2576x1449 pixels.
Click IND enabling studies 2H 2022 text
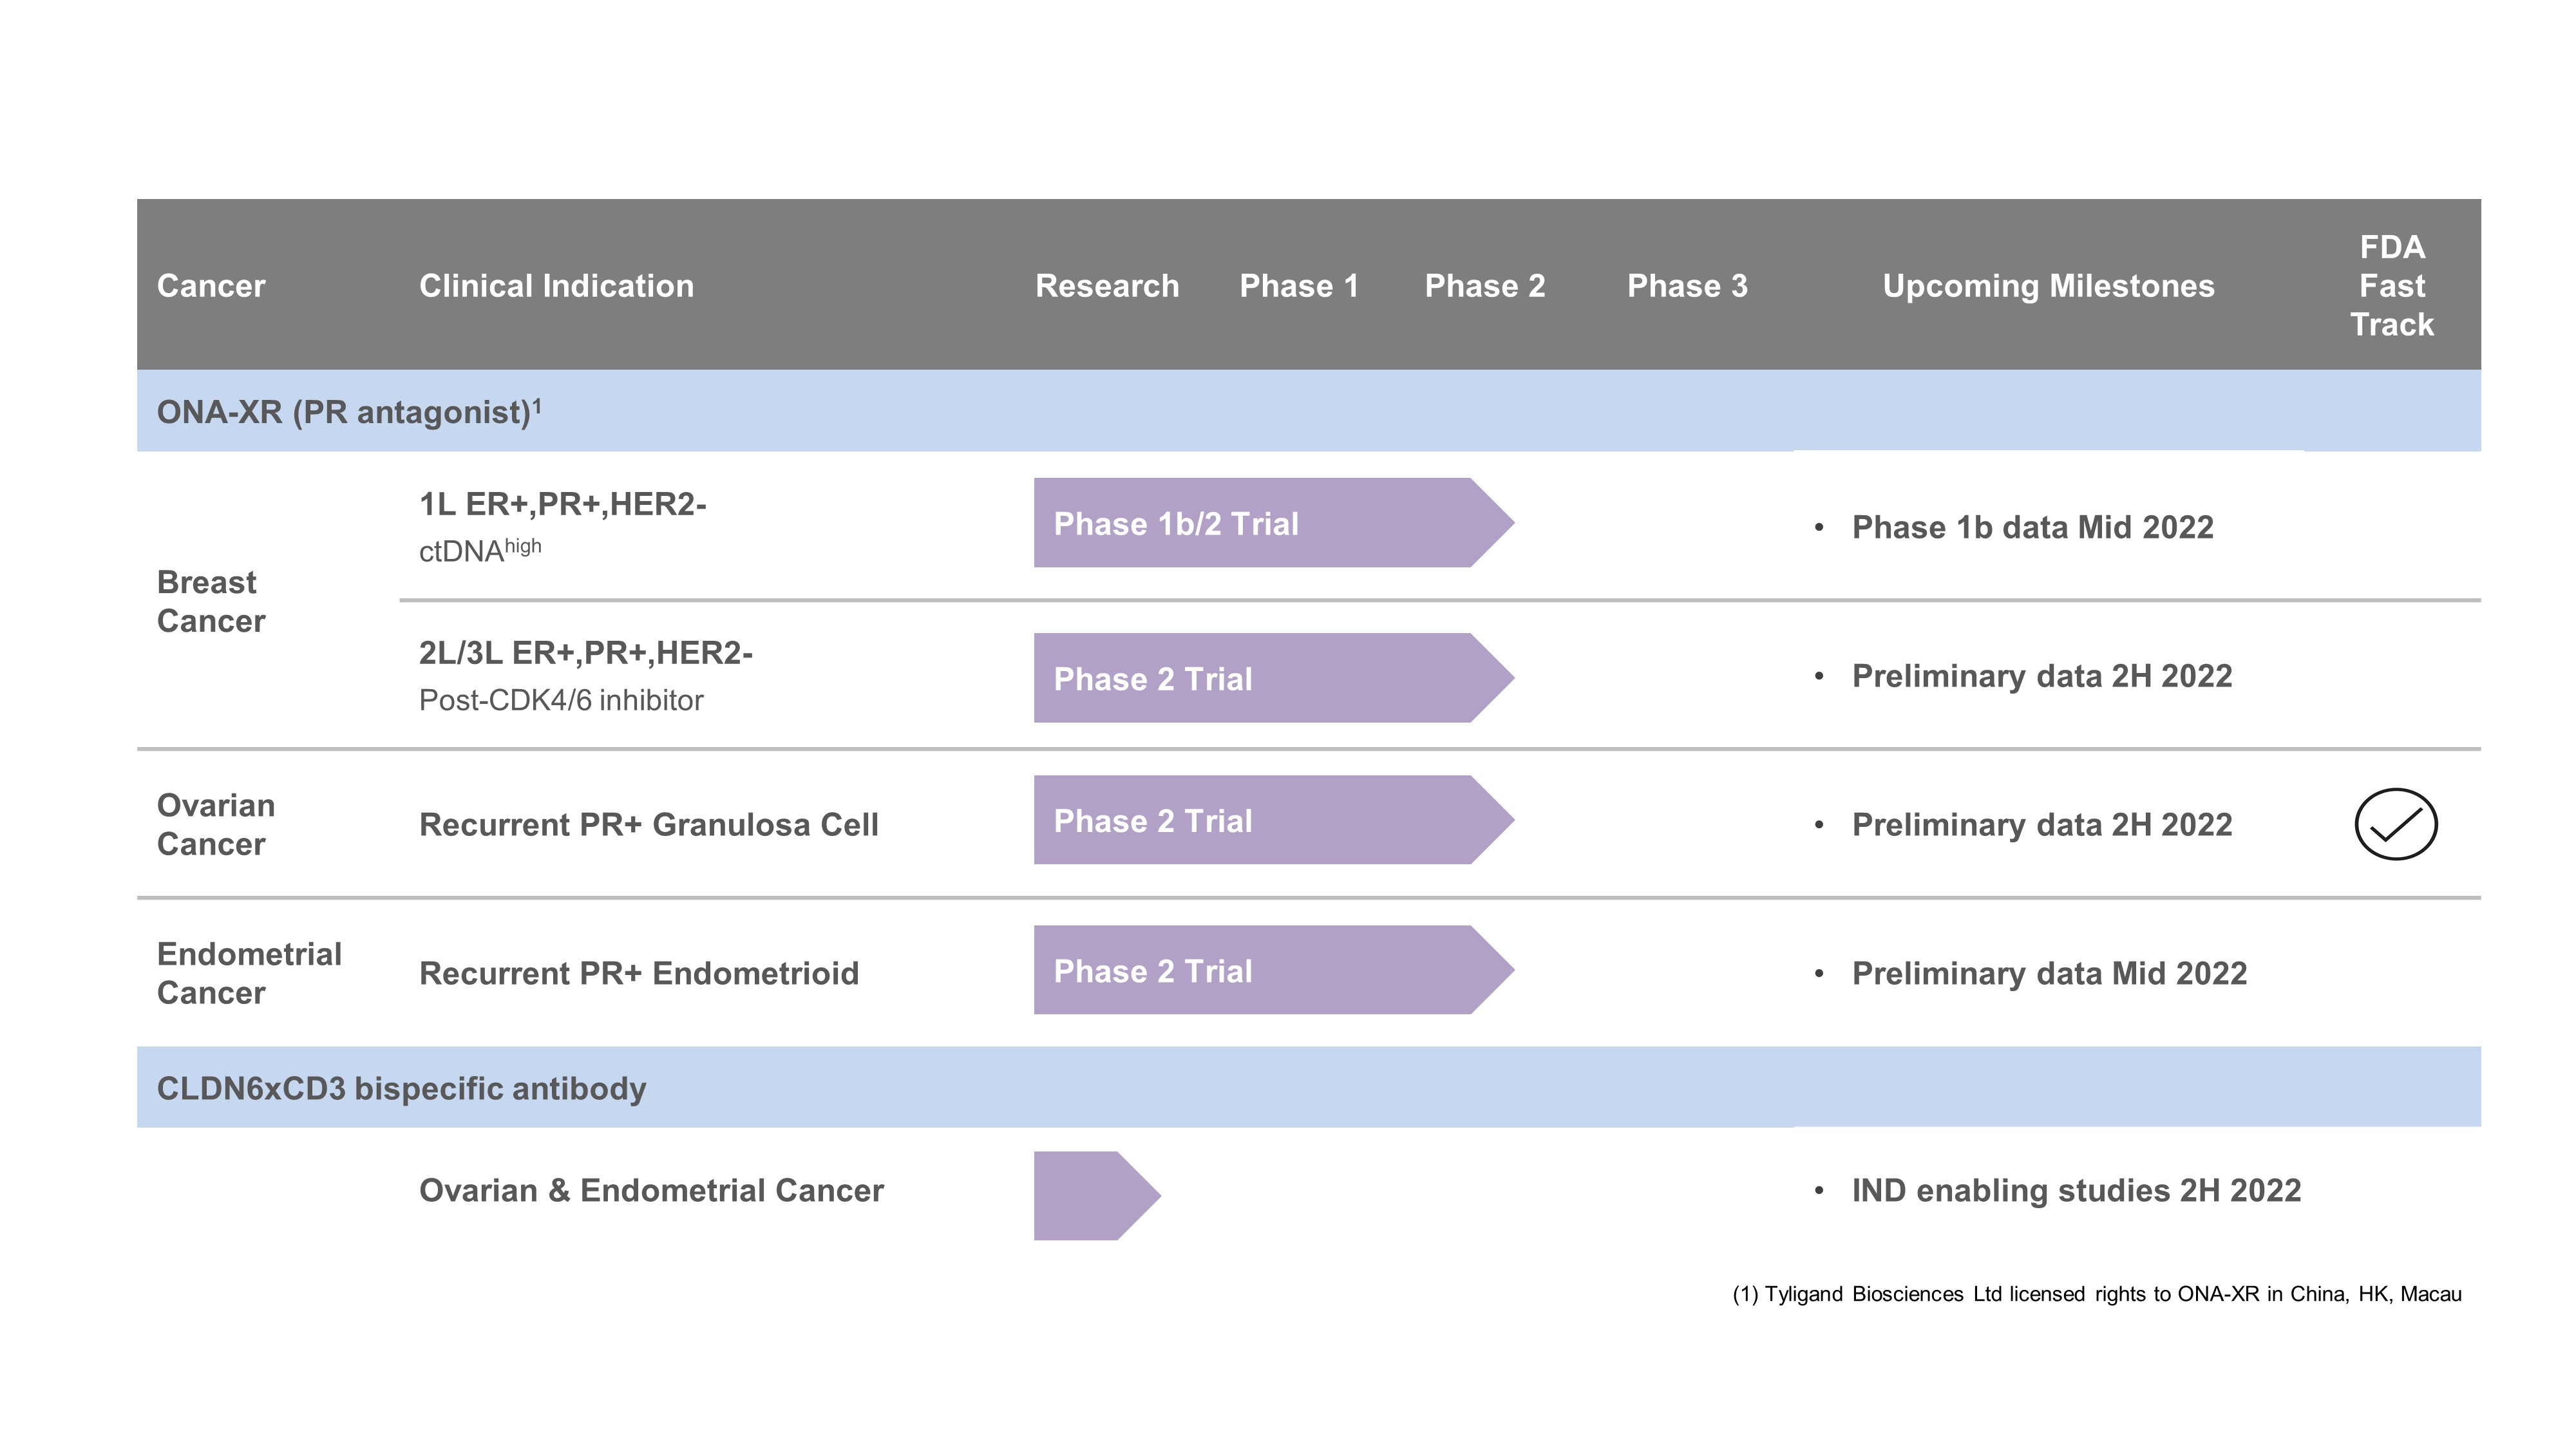pyautogui.click(x=2075, y=1190)
